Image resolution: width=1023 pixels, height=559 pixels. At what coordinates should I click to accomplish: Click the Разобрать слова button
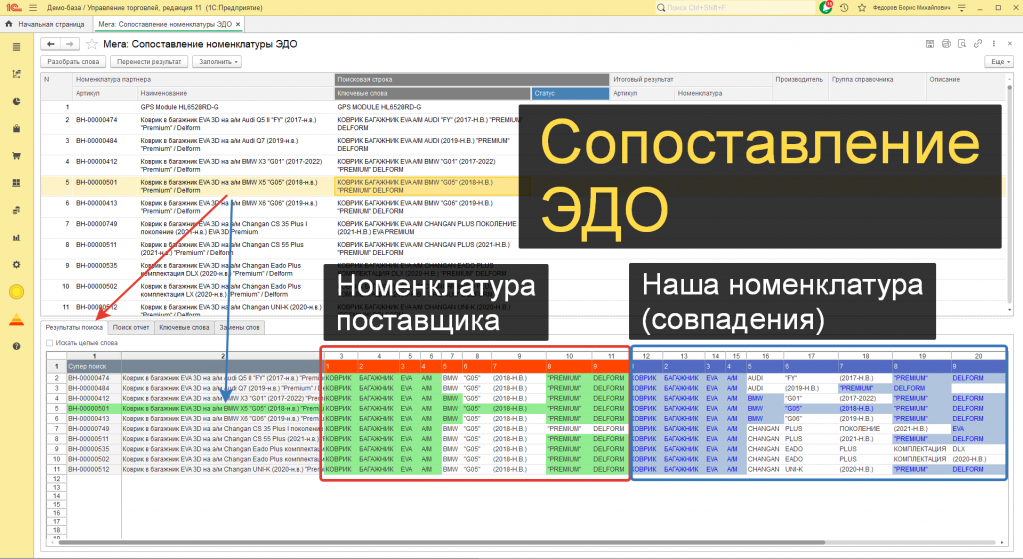click(73, 61)
